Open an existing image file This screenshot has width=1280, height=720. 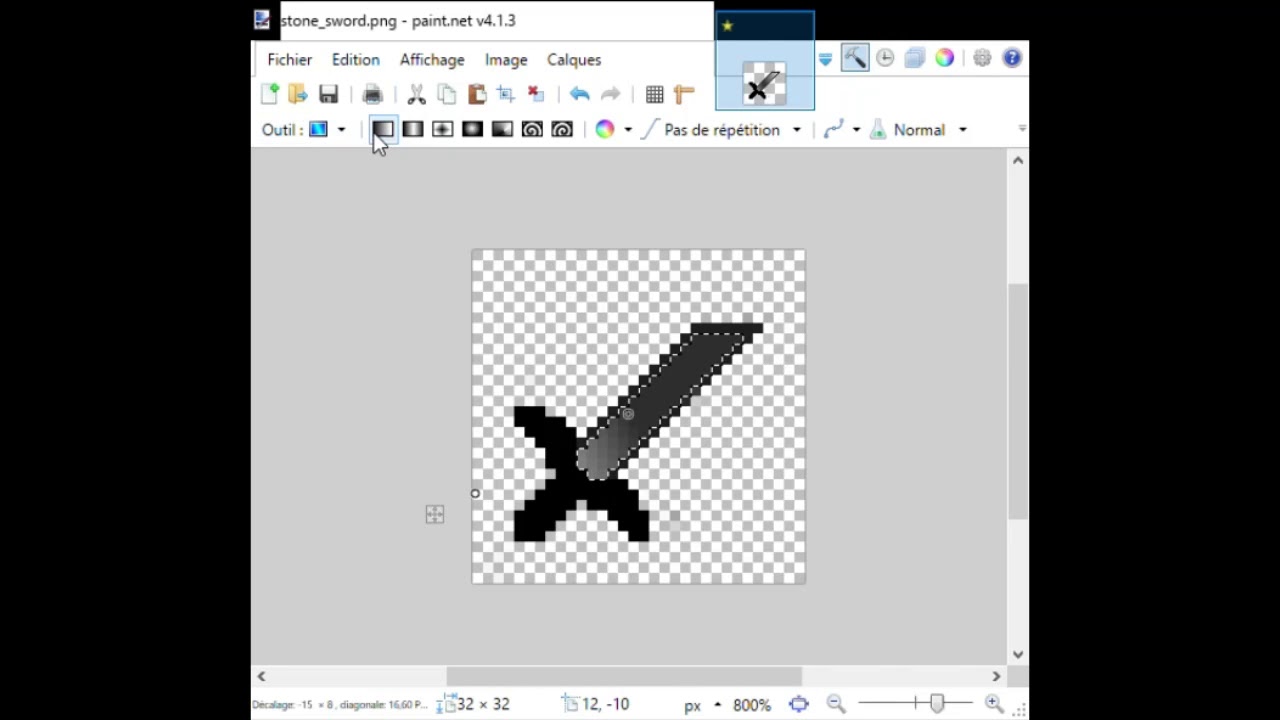(298, 94)
